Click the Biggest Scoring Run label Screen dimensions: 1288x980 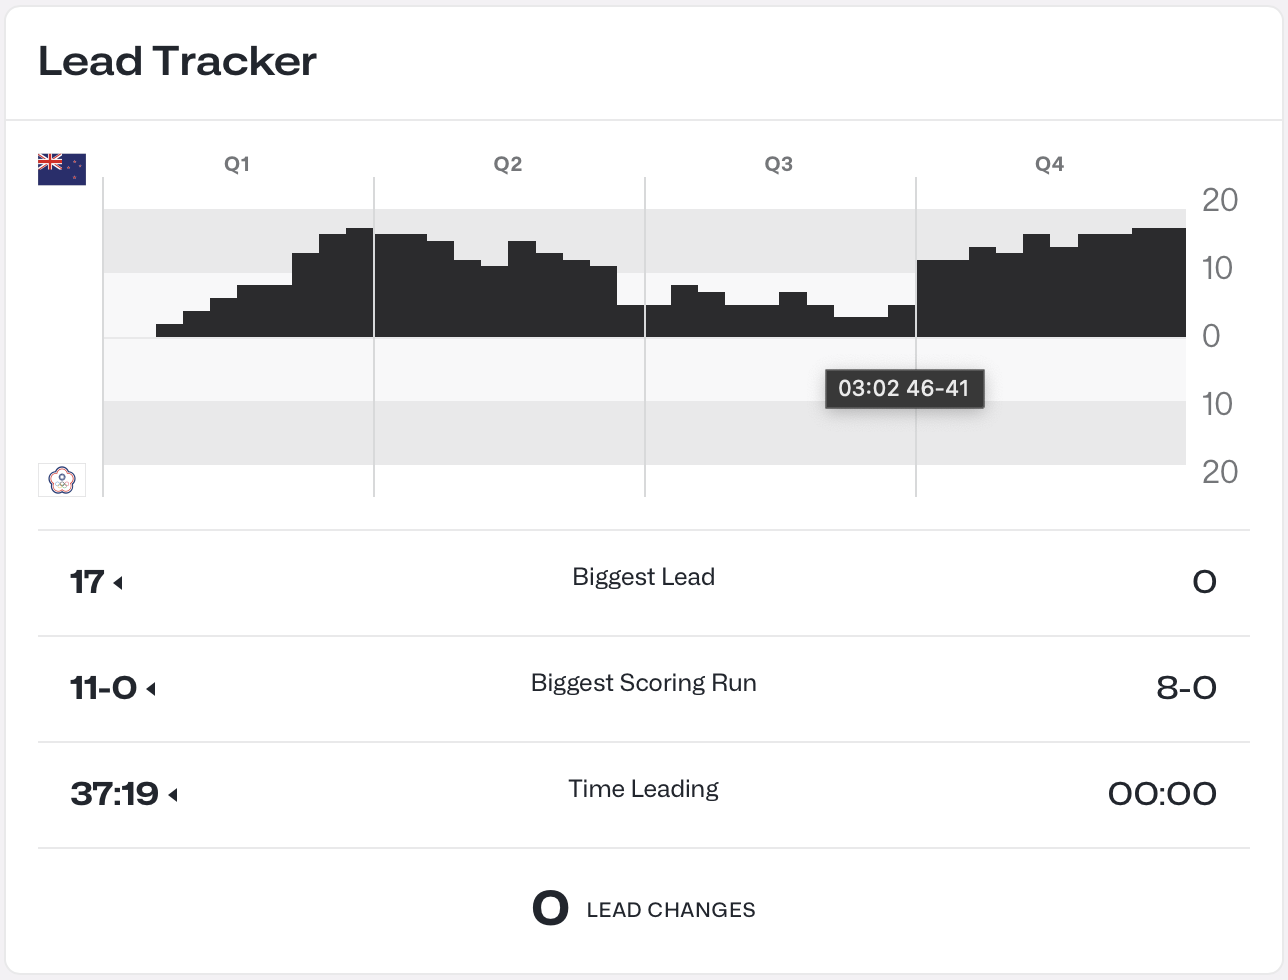pyautogui.click(x=643, y=683)
